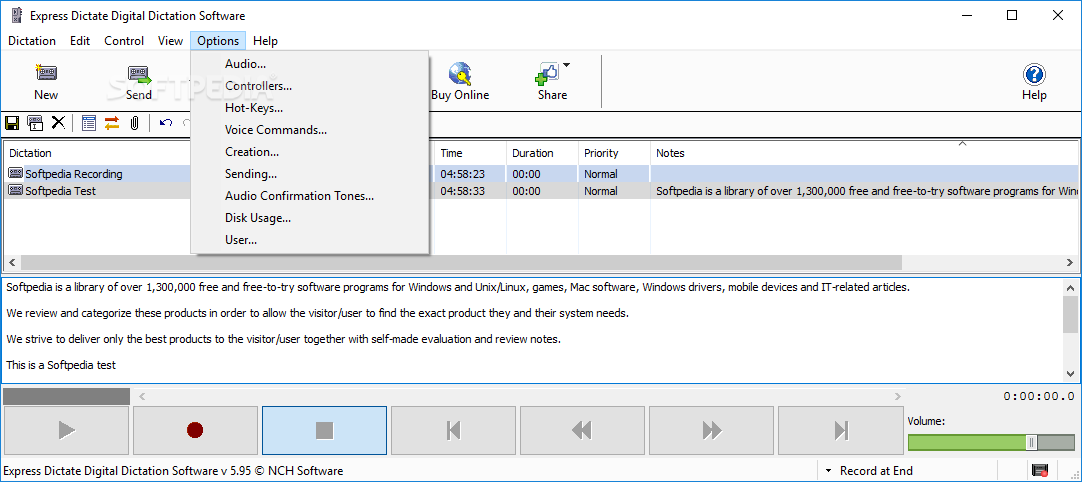Sort by Priority column header
This screenshot has height=482, width=1082.
613,153
